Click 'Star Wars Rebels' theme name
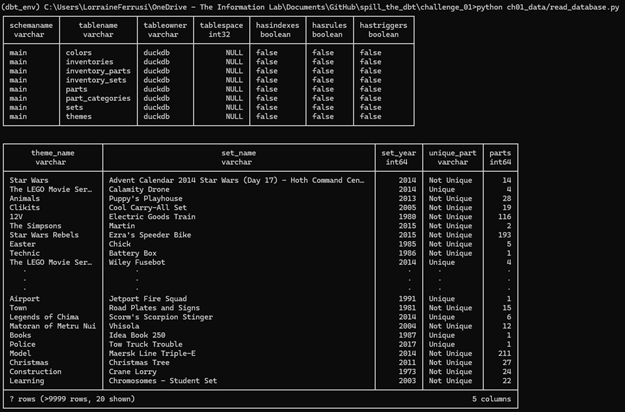The width and height of the screenshot is (625, 412). click(44, 235)
